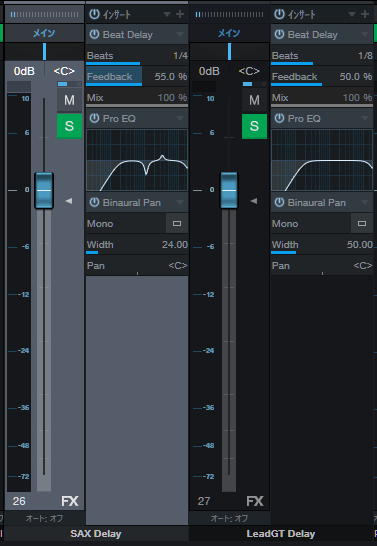The width and height of the screenshot is (377, 546).
Task: Click automation mode button on channel 26
Action: pyautogui.click(x=44, y=518)
